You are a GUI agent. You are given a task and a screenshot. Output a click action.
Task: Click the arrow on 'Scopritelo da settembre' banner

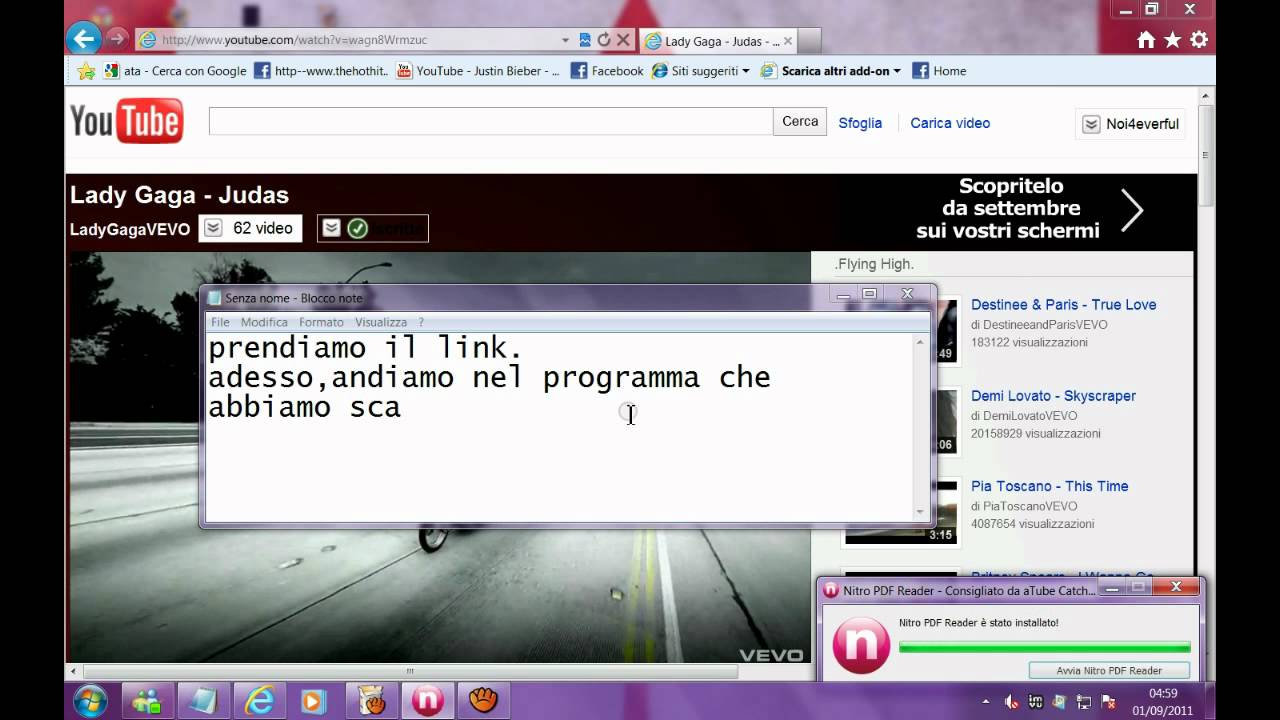coord(1132,210)
